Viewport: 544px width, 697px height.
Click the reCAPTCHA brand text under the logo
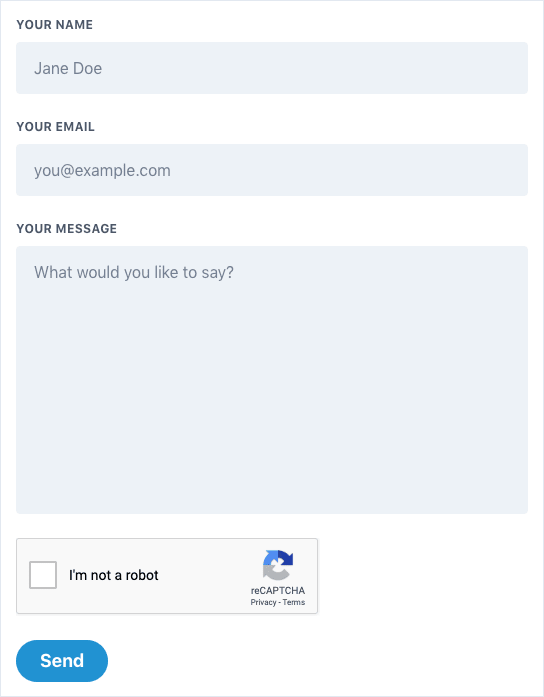[278, 590]
